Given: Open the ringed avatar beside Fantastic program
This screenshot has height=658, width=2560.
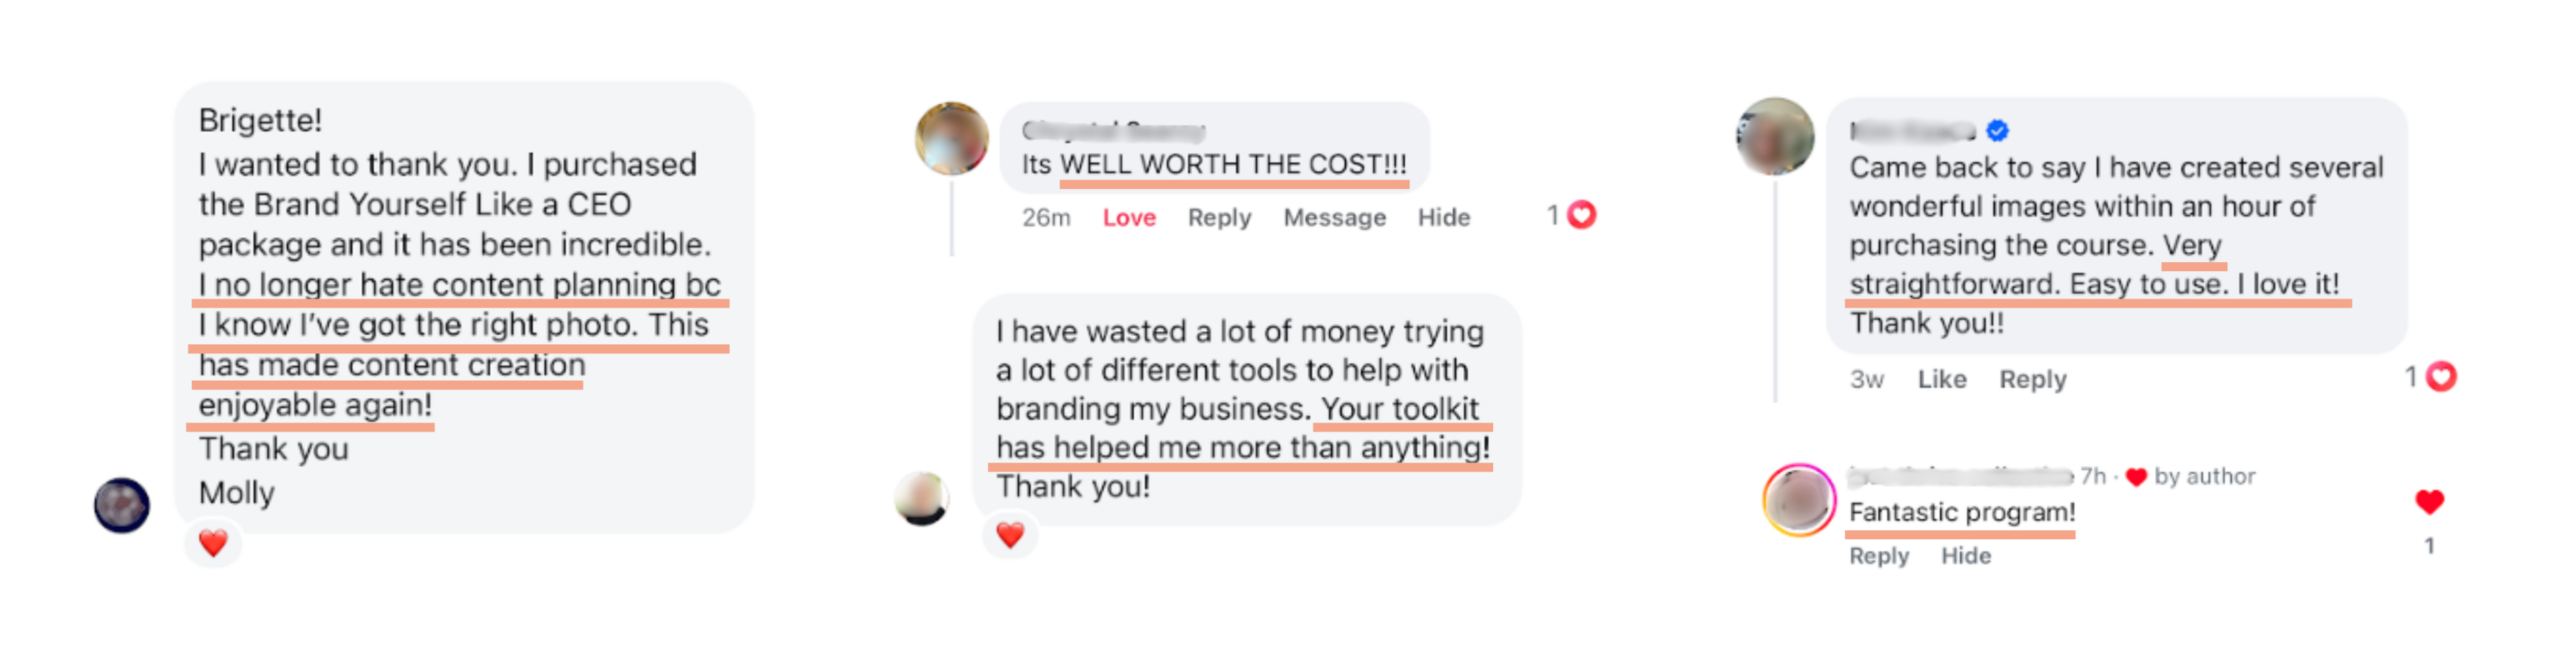Looking at the screenshot, I should (x=1799, y=499).
